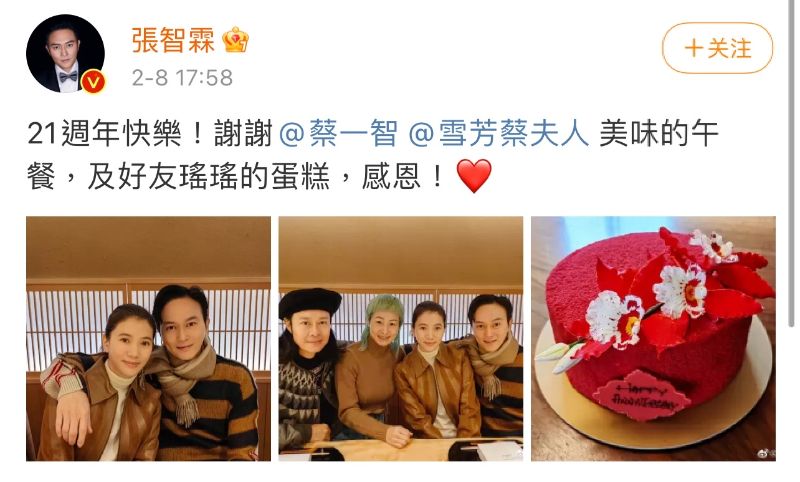Screen dimensions: 800x482
Task: Click the second text line ending 感恩
Action: (x=260, y=176)
